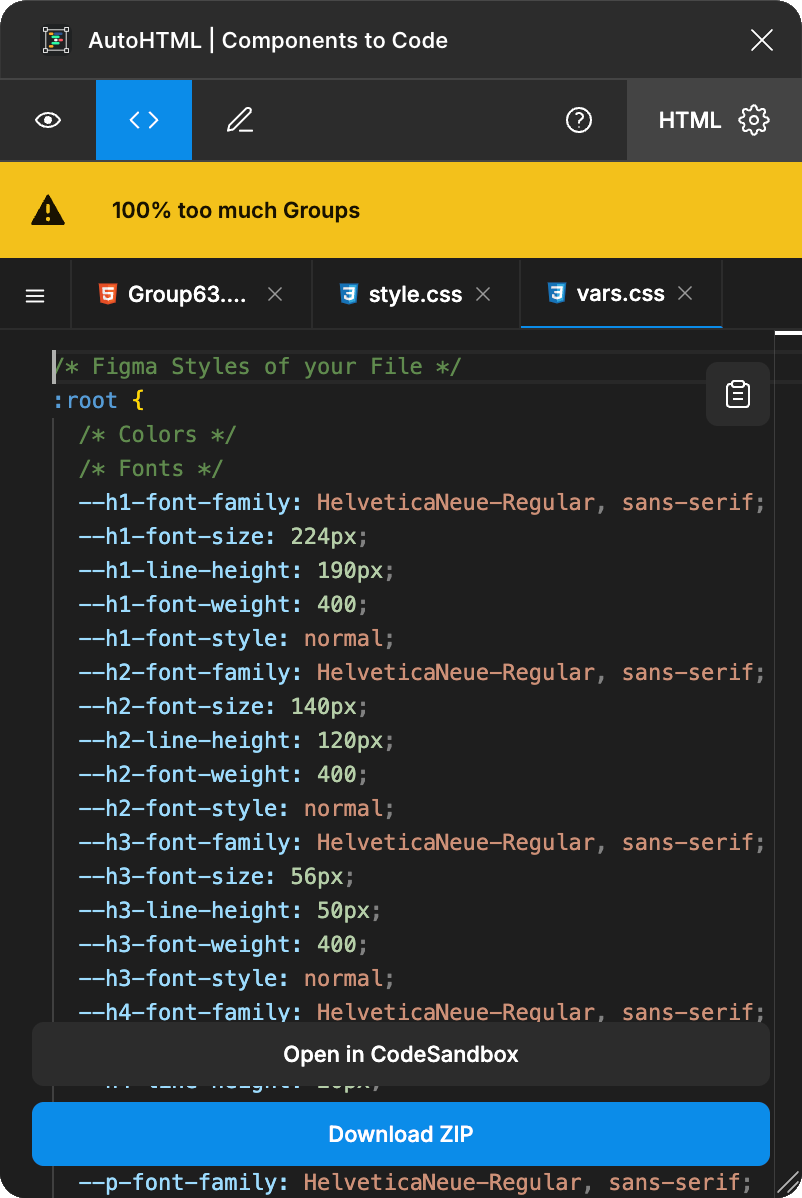802x1198 pixels.
Task: Click the '--p-font-family' line
Action: (415, 1183)
